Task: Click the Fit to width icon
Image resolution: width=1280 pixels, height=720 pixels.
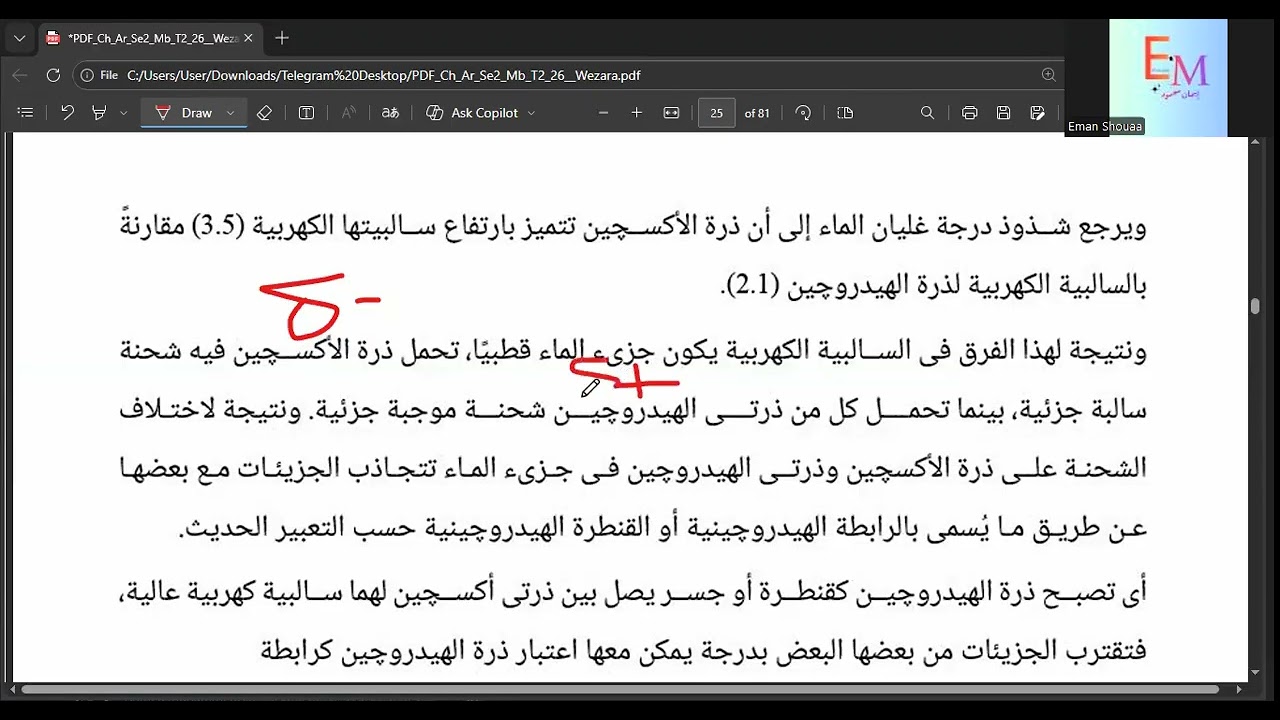Action: [x=671, y=113]
